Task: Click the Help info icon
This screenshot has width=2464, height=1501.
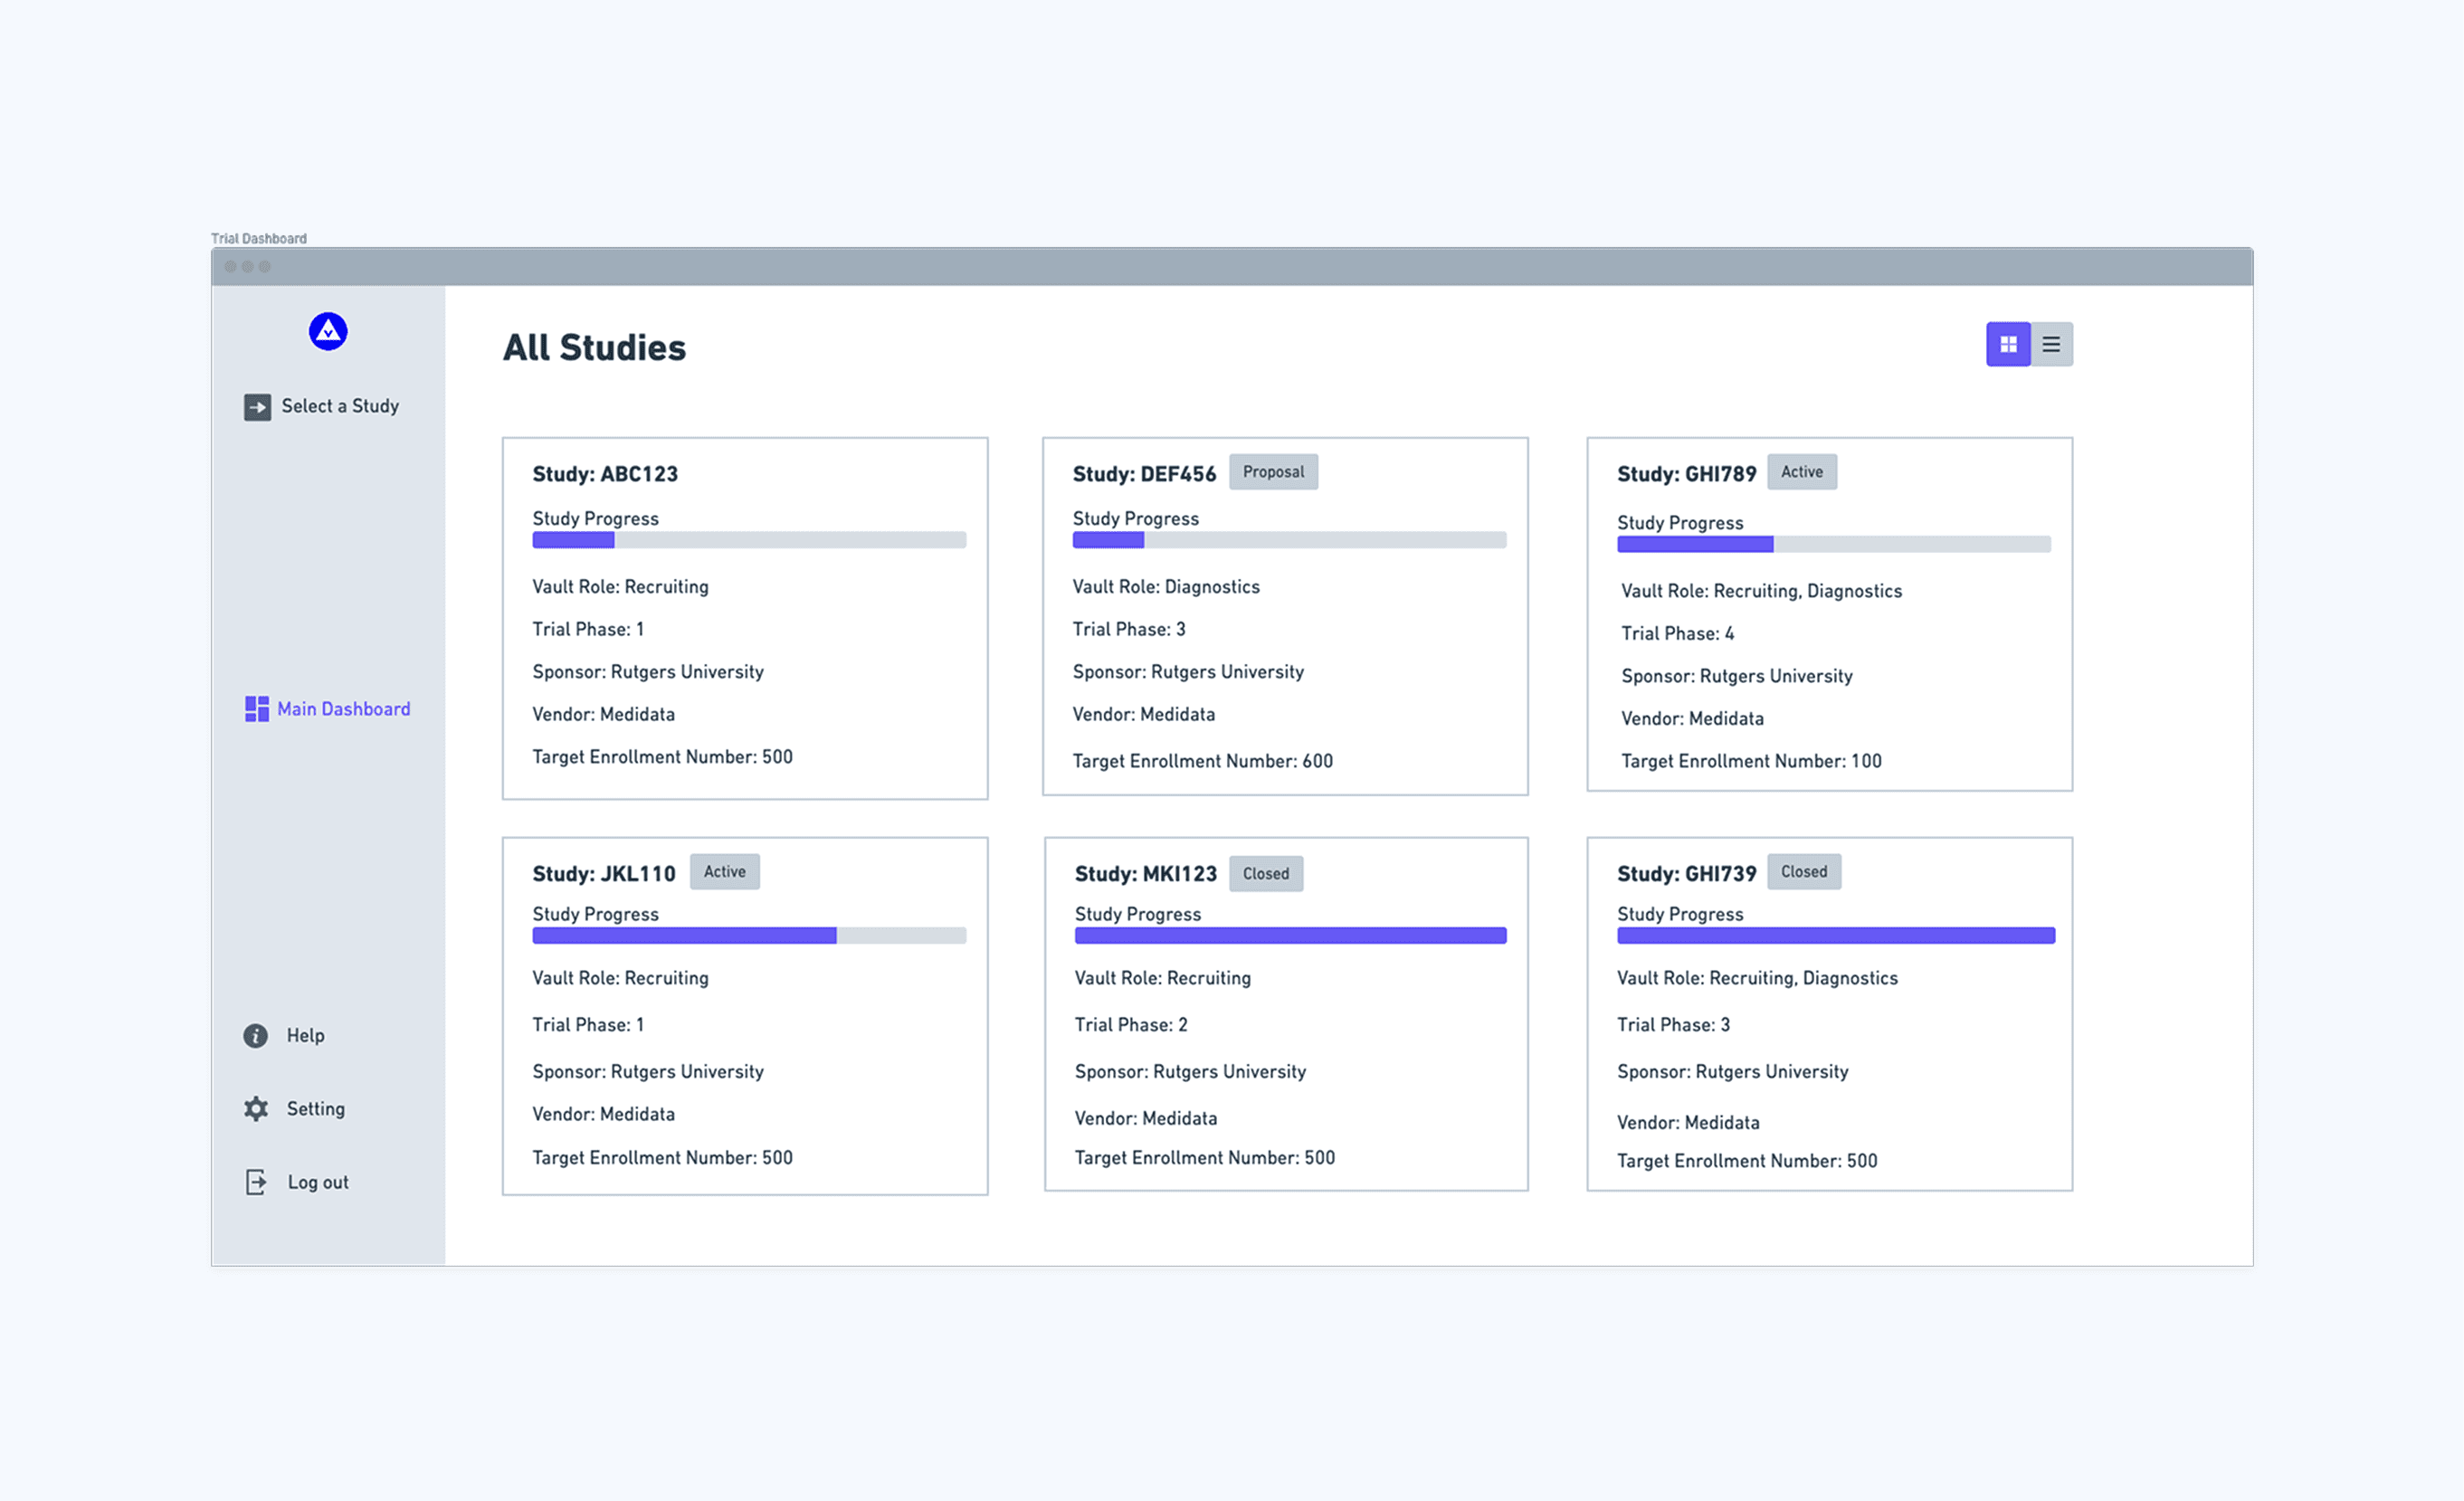Action: point(256,1036)
